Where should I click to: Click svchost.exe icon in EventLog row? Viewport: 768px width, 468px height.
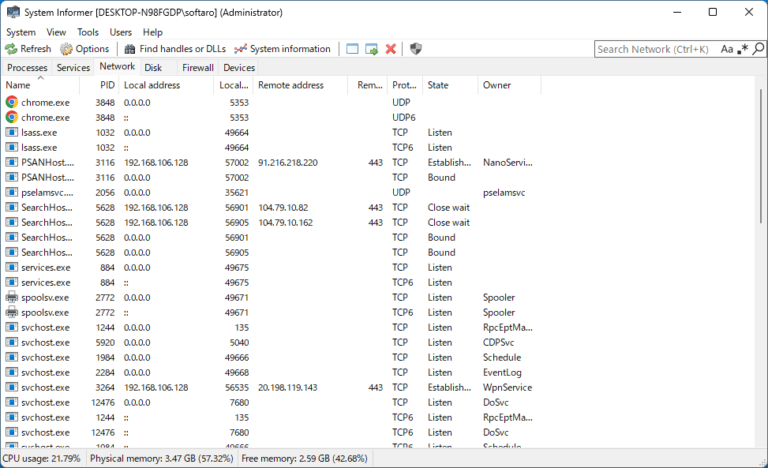[x=12, y=372]
